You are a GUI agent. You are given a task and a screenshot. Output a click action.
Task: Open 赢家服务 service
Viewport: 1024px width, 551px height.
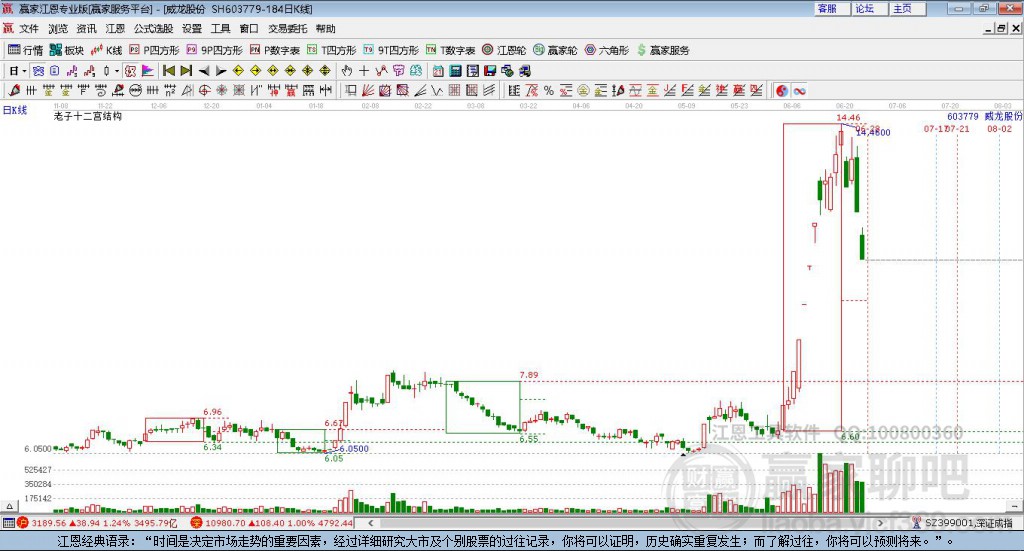pos(663,50)
